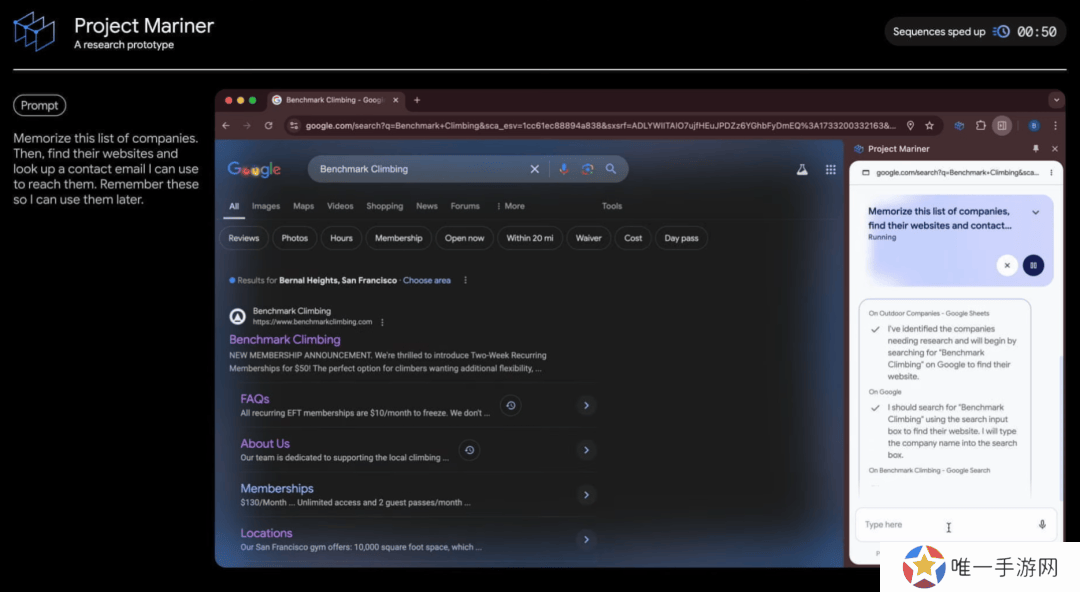Switch to the Shopping search tab
This screenshot has height=592, width=1080.
pos(384,206)
